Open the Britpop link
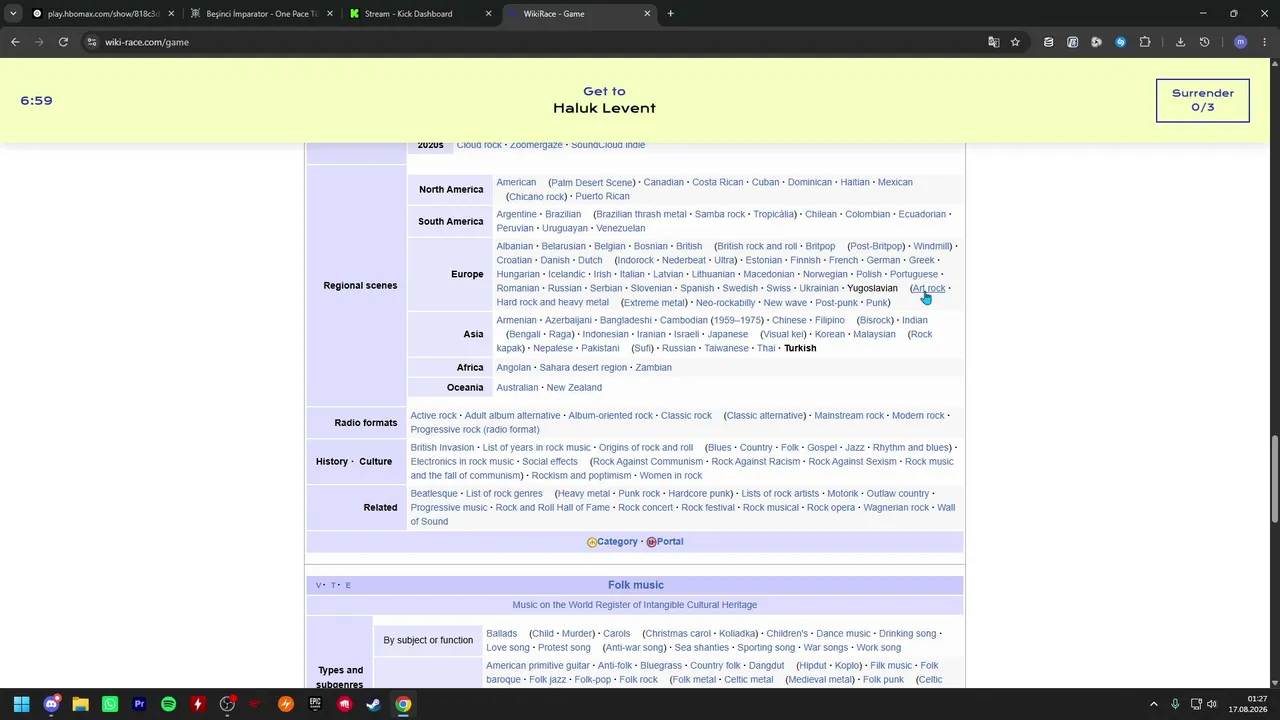Screen dimensions: 1280x720 click(820, 246)
